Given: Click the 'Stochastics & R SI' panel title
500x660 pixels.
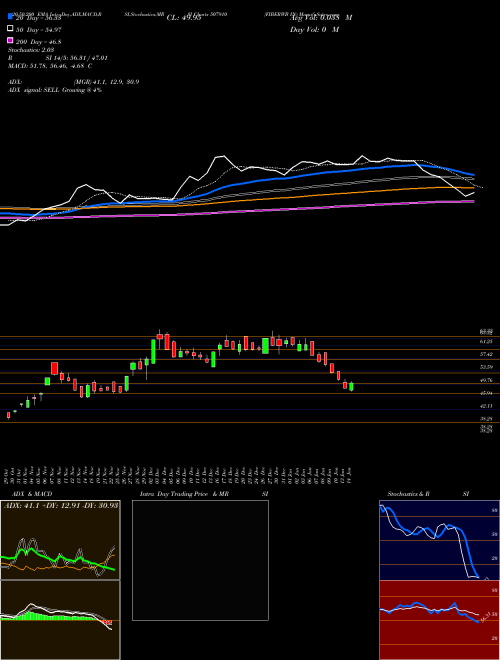Looking at the screenshot, I should (428, 494).
